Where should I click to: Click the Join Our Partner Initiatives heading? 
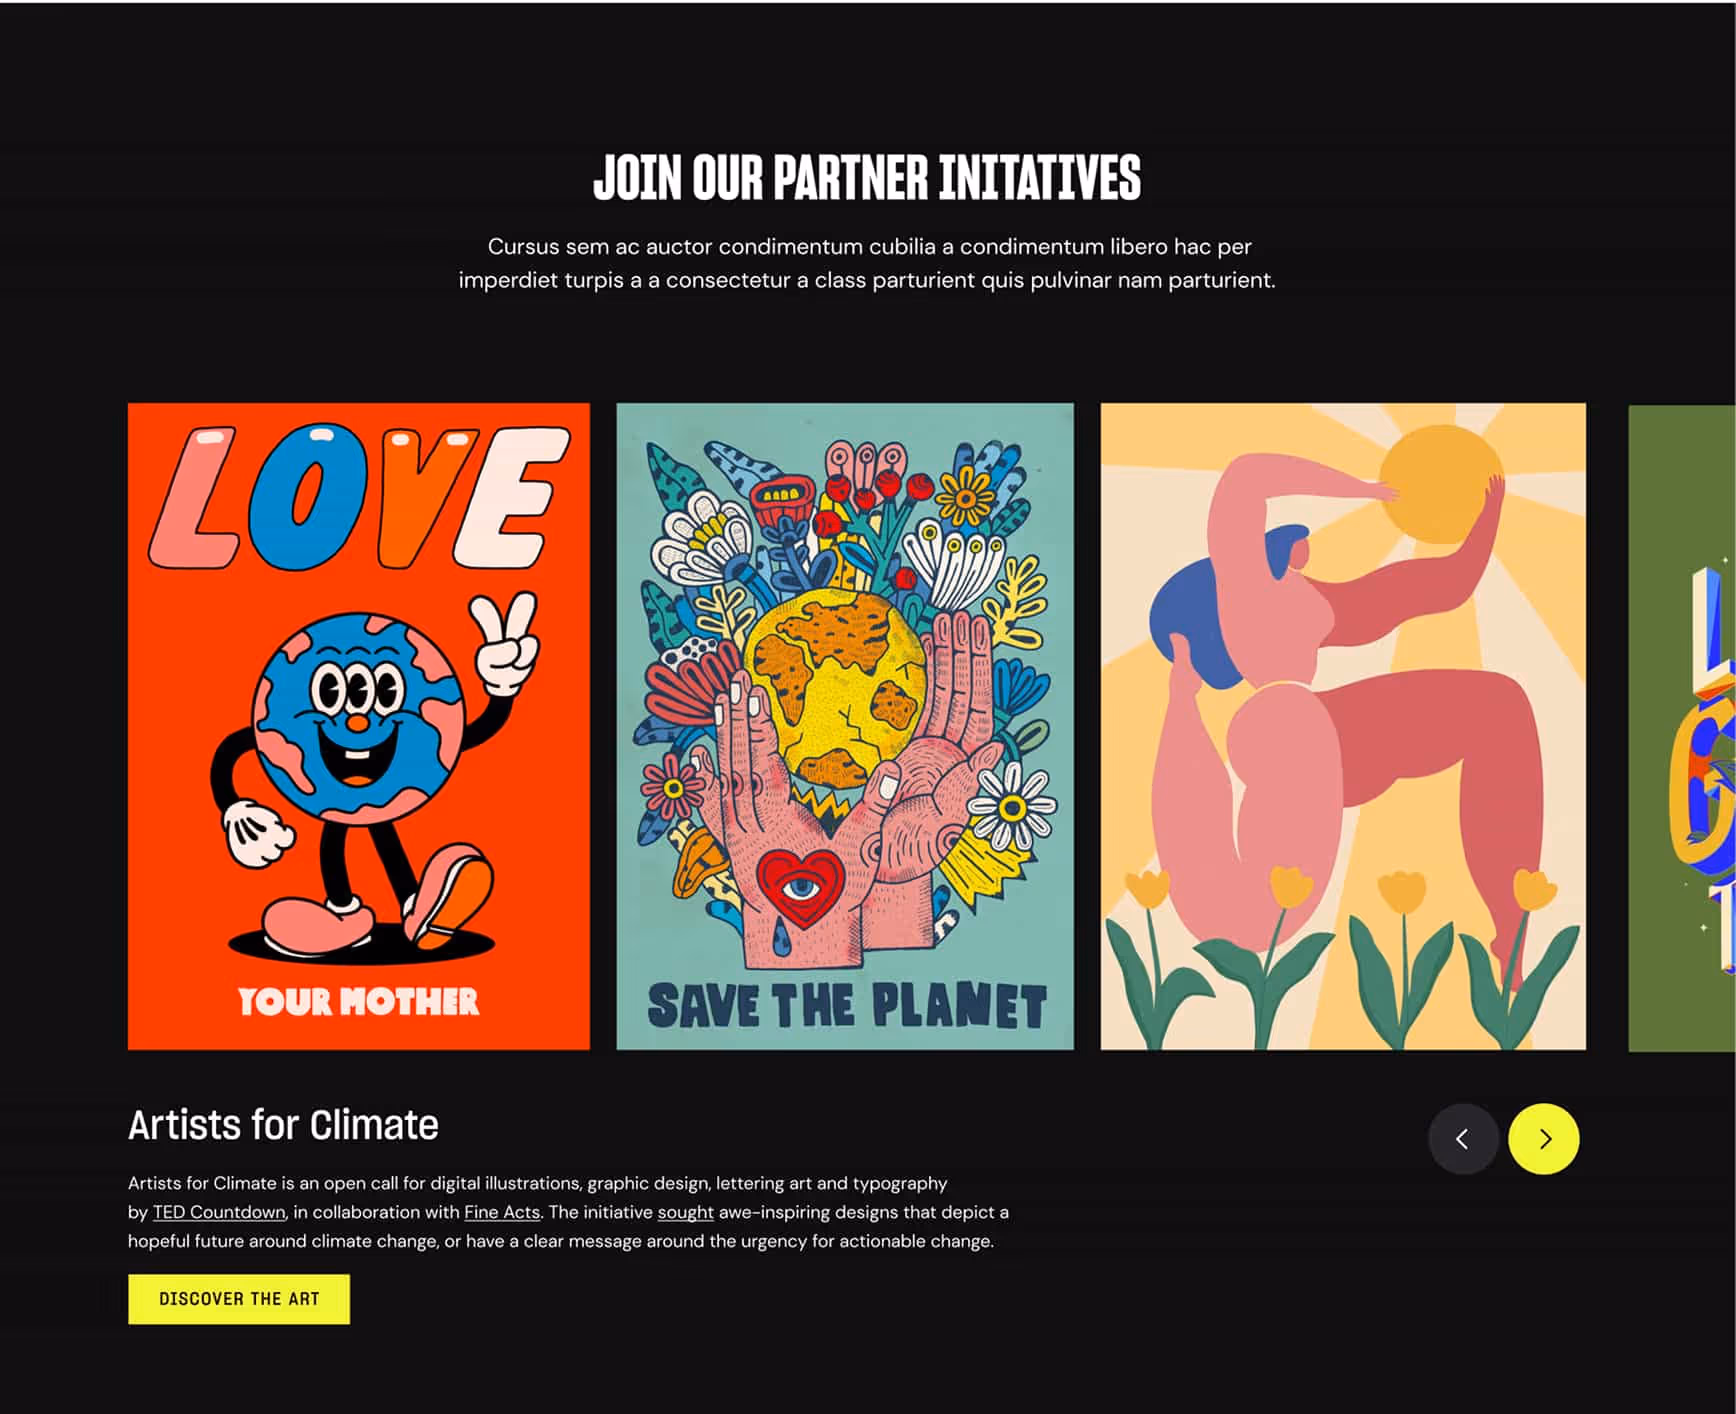coord(867,177)
